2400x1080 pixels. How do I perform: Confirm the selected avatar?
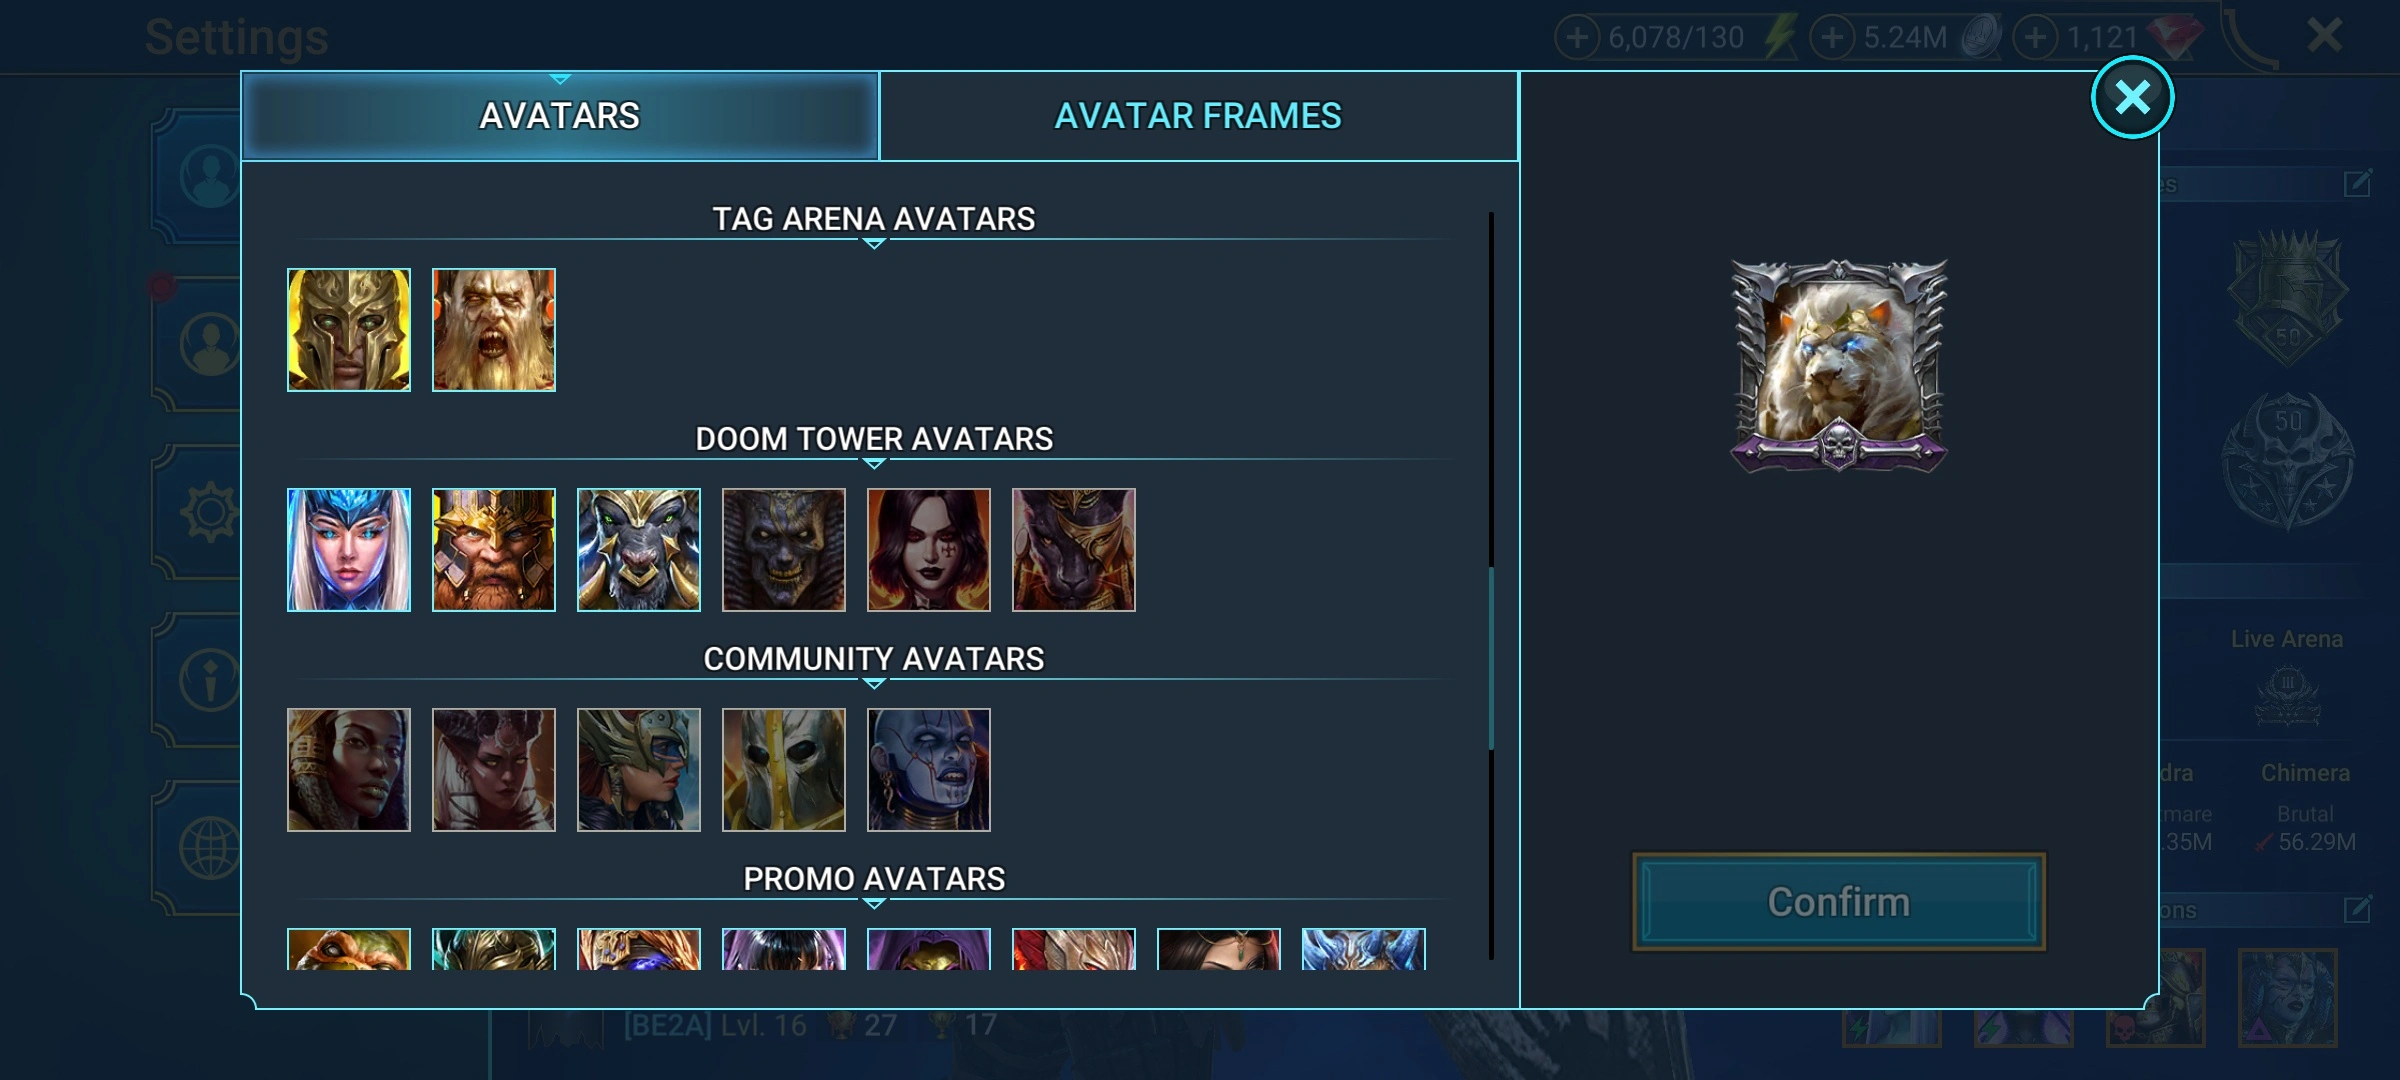point(1838,902)
